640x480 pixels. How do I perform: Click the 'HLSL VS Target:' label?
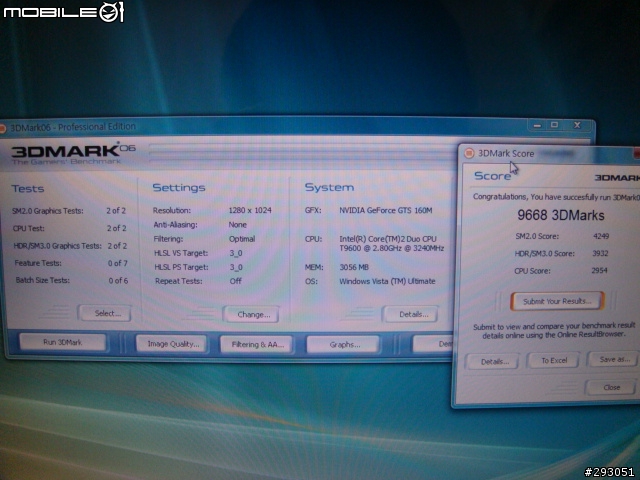(180, 253)
